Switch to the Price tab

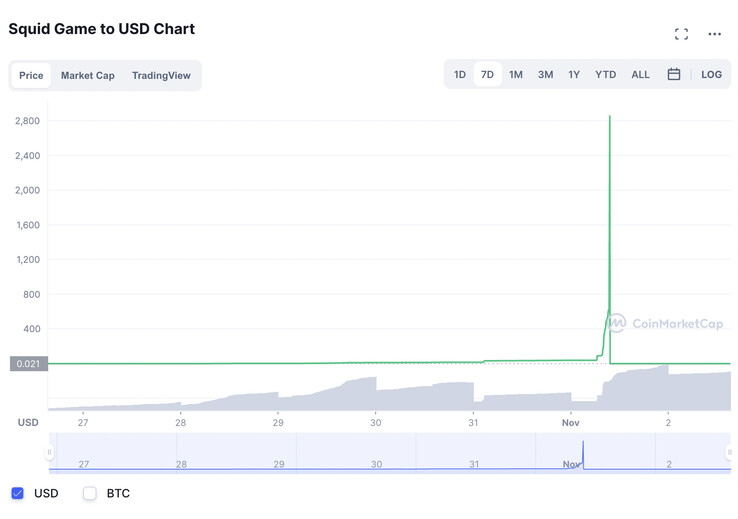click(x=31, y=75)
